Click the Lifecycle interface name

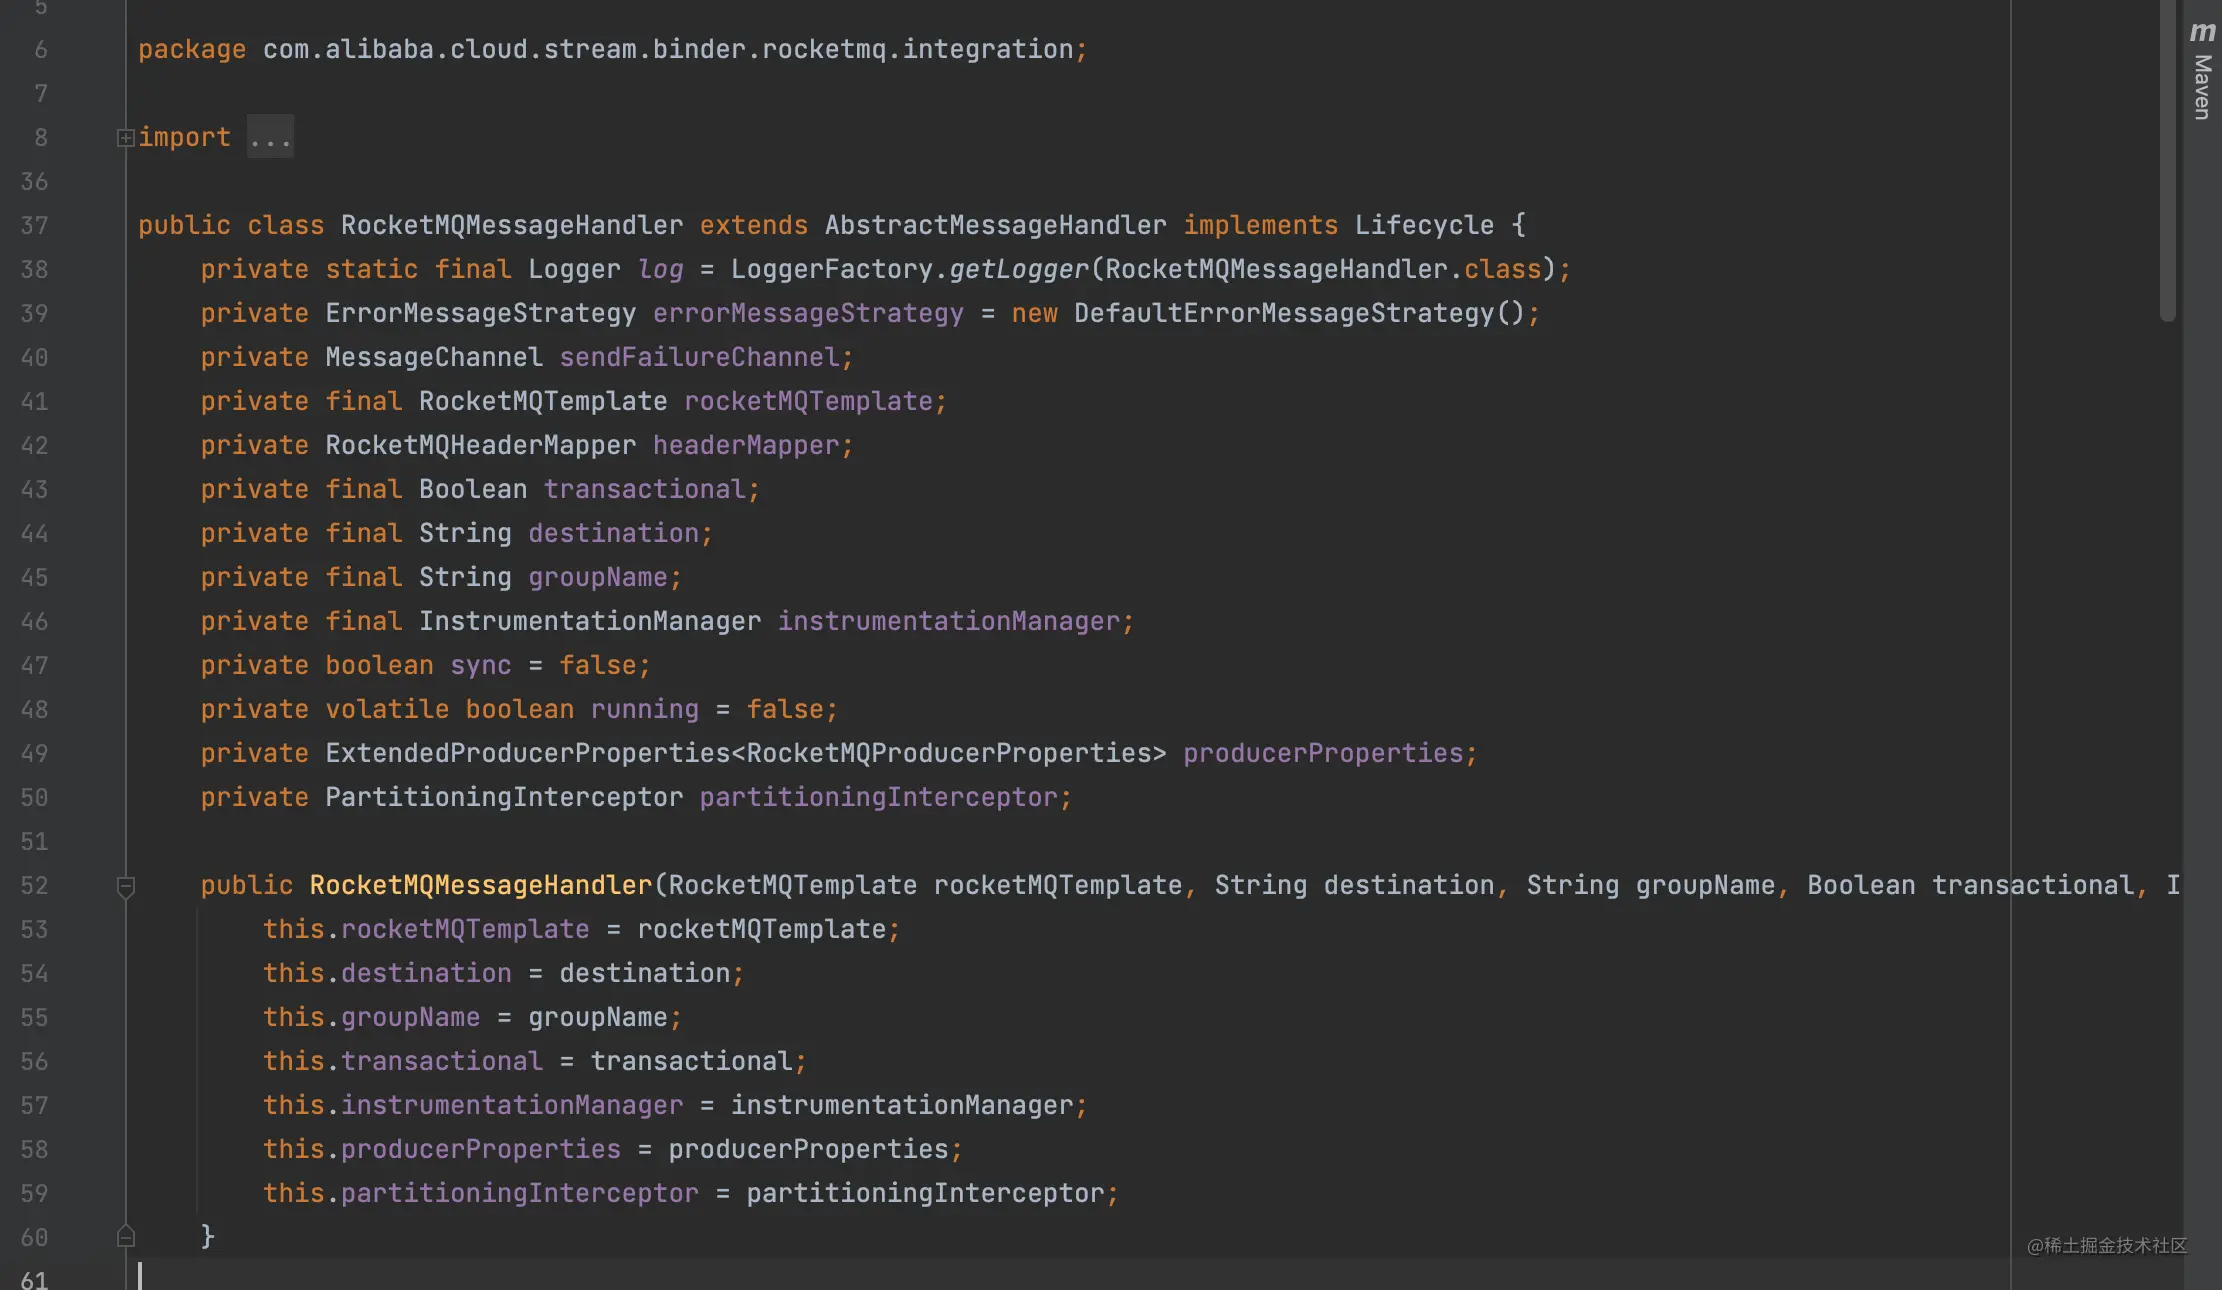pos(1423,226)
